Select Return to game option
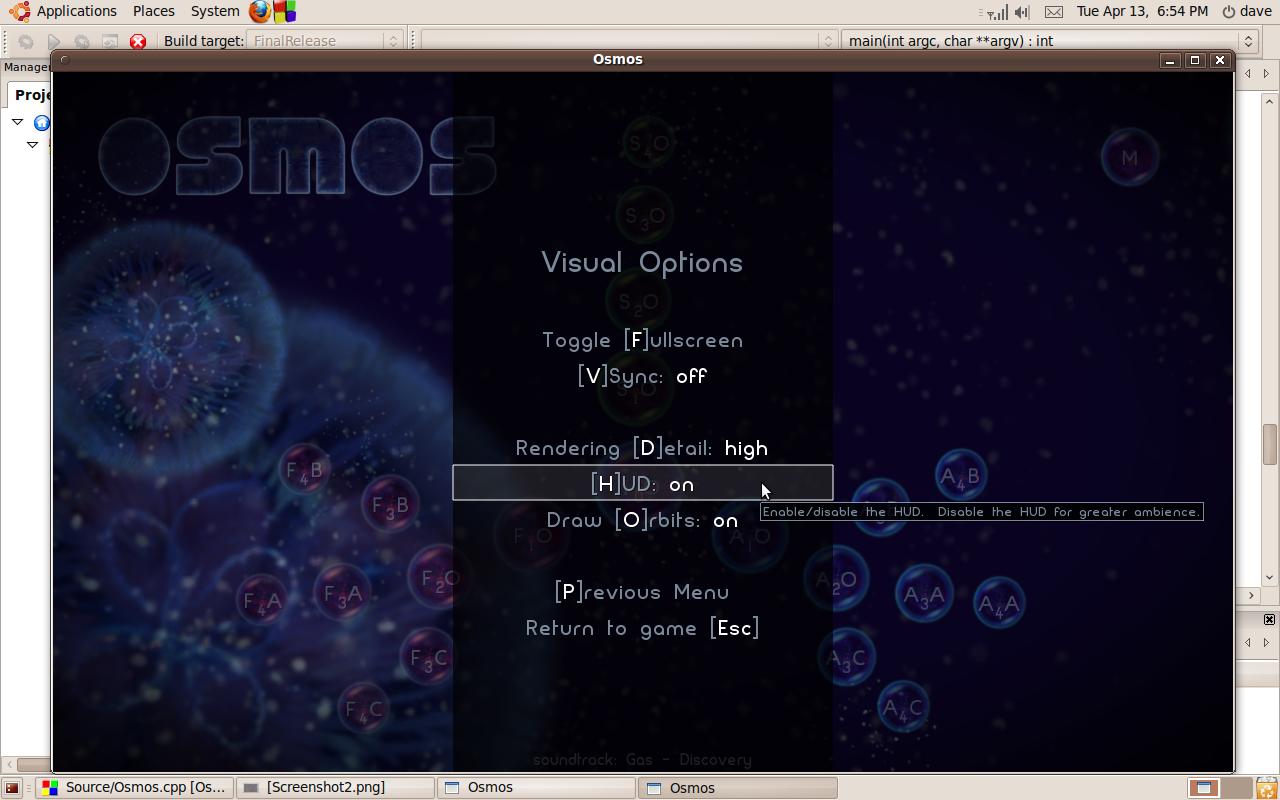This screenshot has width=1280, height=800. coord(642,628)
